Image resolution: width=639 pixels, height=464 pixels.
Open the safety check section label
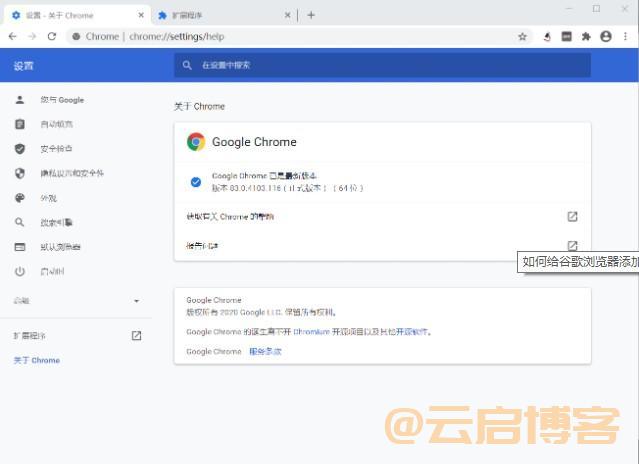pos(56,149)
